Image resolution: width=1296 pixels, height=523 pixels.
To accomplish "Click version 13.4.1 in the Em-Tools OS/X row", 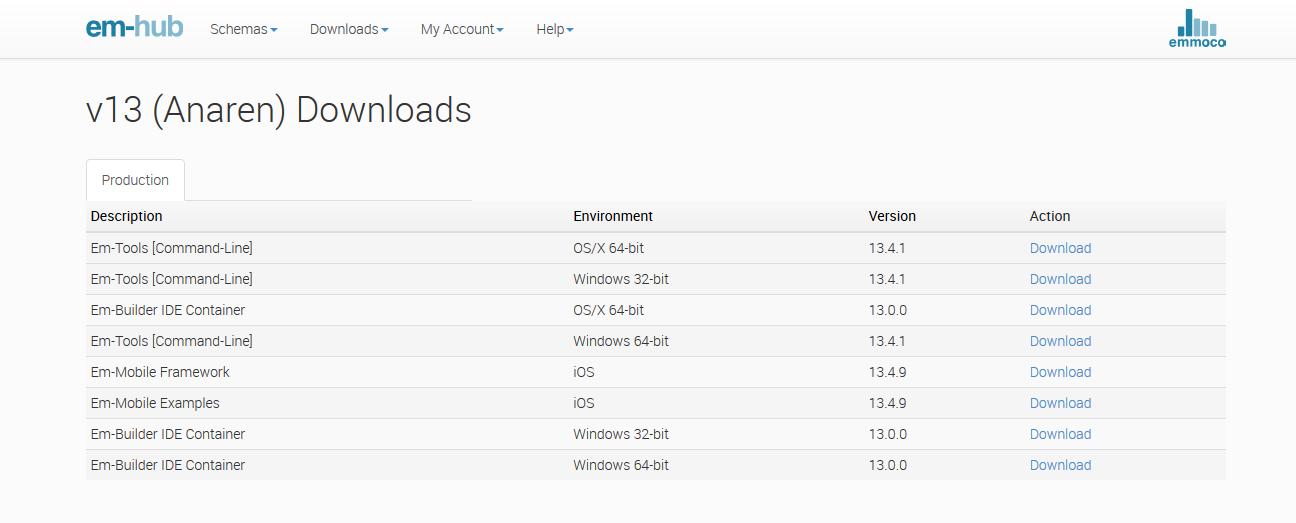I will point(888,248).
